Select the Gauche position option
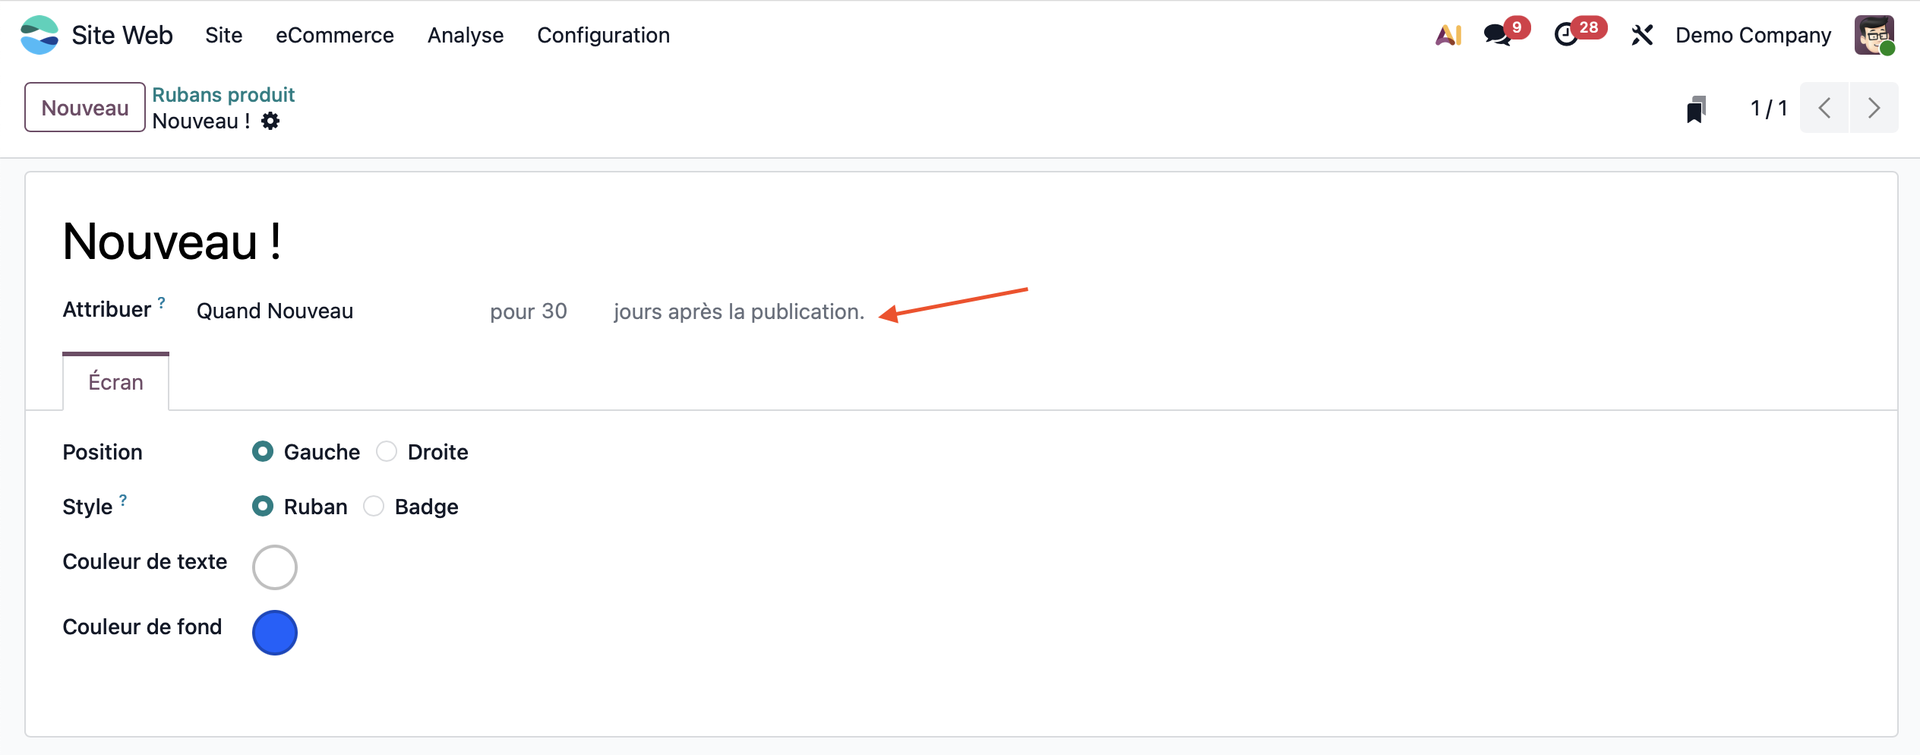The width and height of the screenshot is (1920, 755). click(x=263, y=452)
